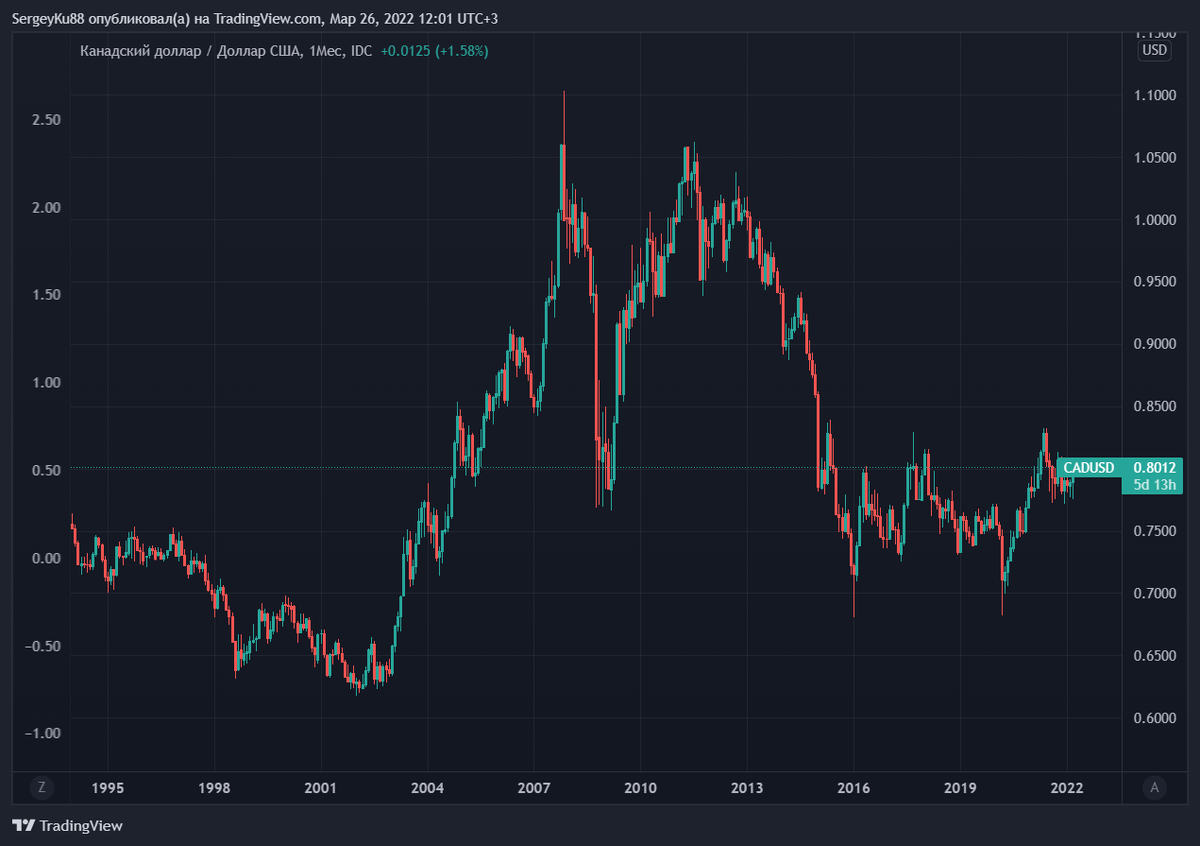The image size is (1200, 846).
Task: Click the 1998 label on time axis
Action: pos(213,787)
